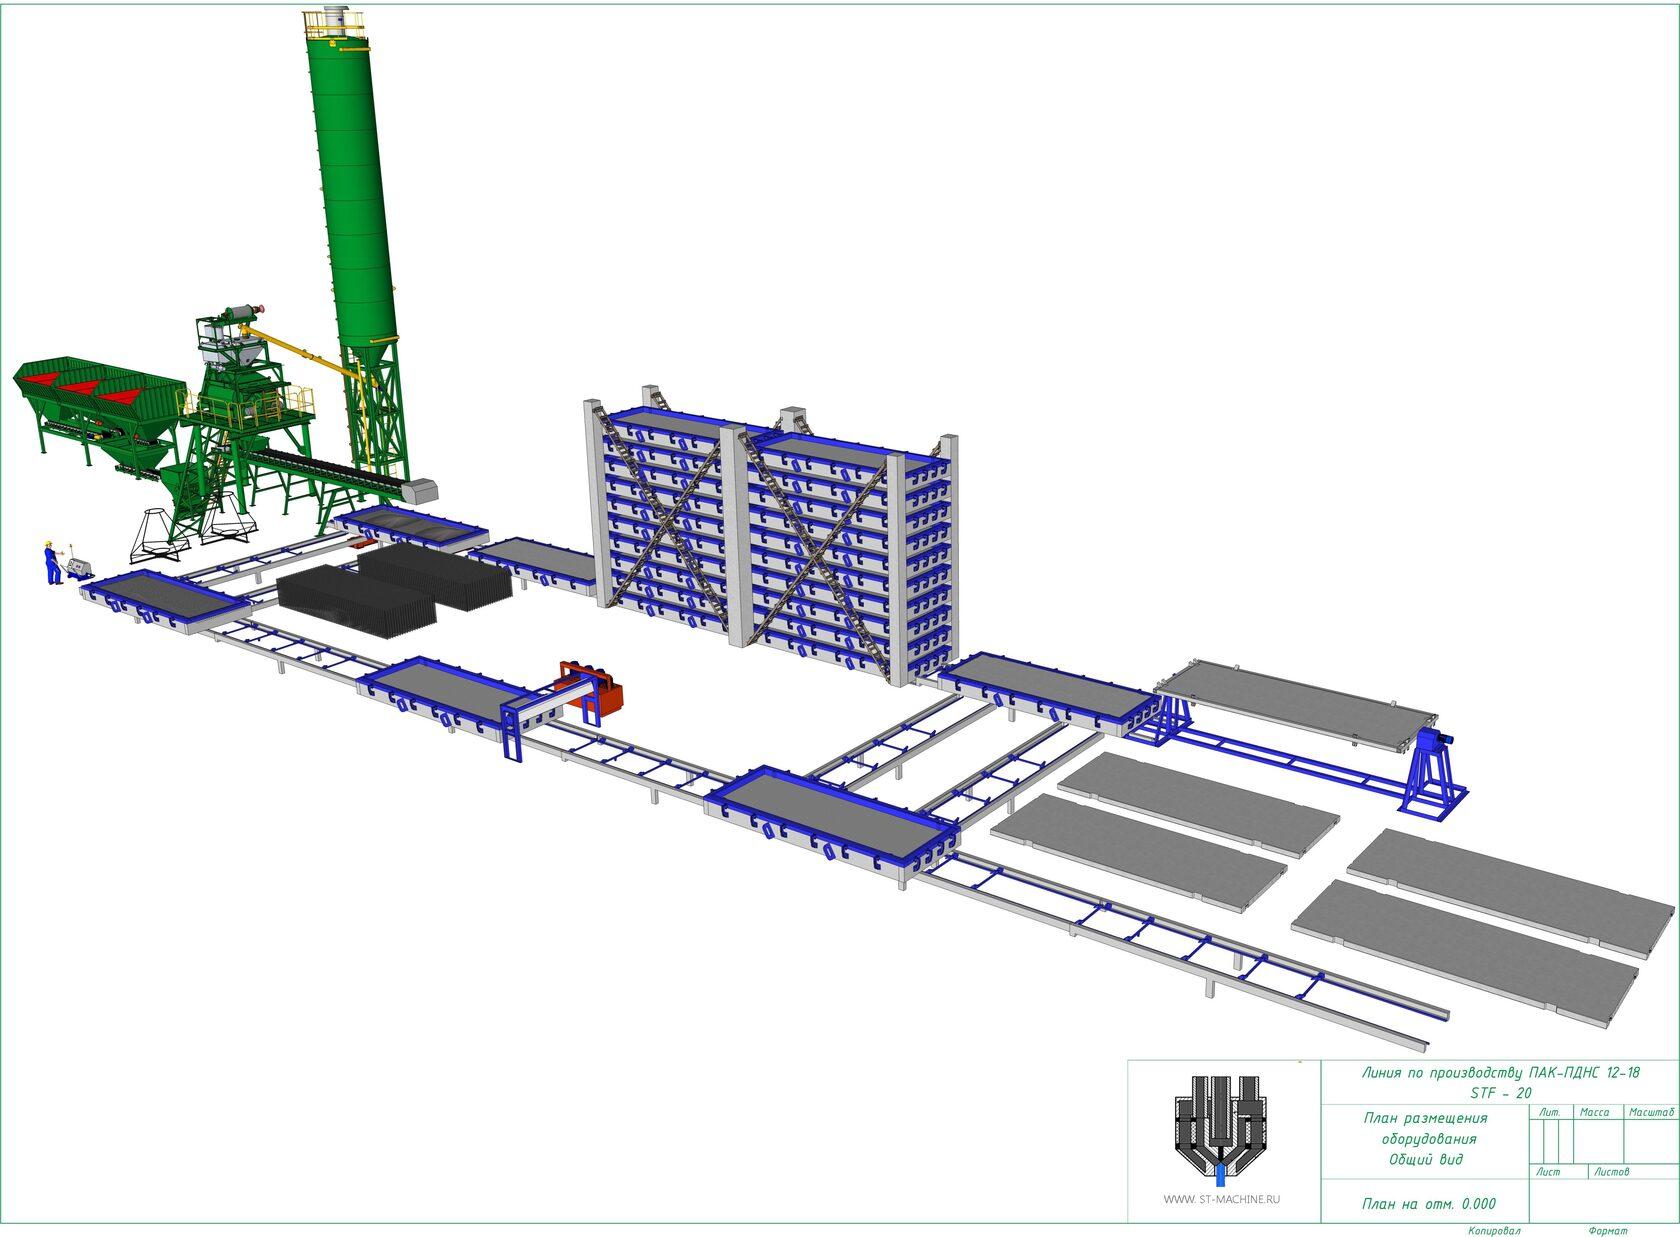Click the 'Формат' label below the frame
This screenshot has height=1237, width=1680.
pos(1607,1230)
